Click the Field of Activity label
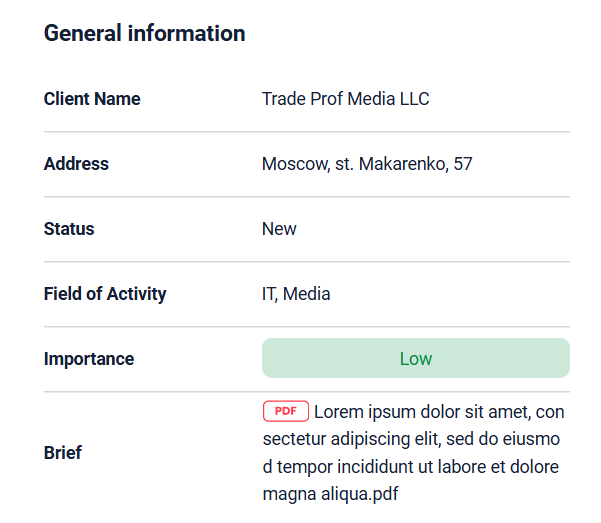601x523 pixels. (105, 294)
